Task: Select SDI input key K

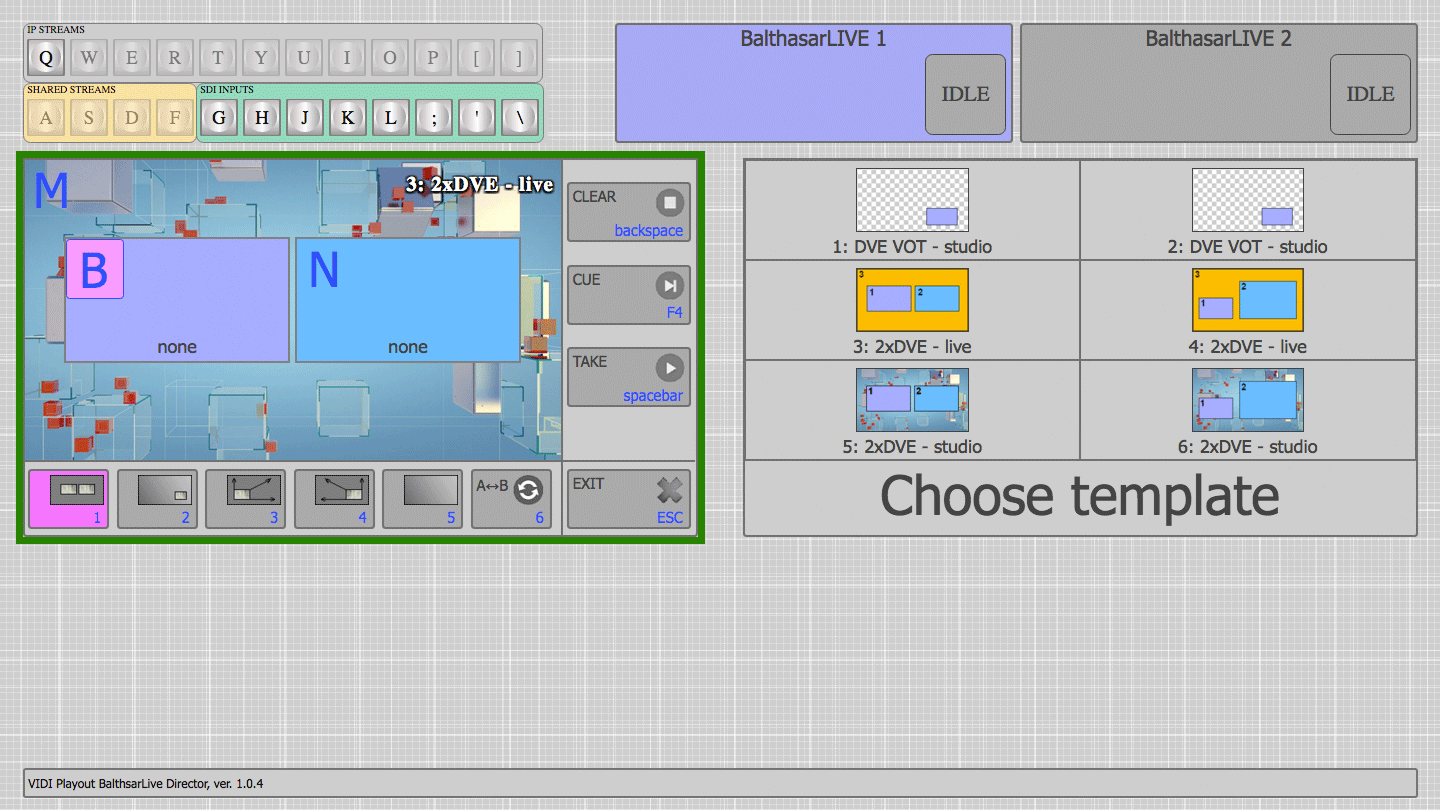Action: coord(348,118)
